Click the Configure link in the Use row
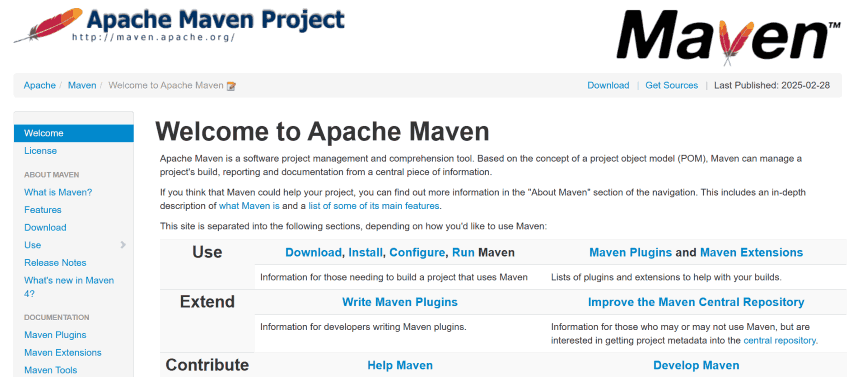 pyautogui.click(x=417, y=253)
